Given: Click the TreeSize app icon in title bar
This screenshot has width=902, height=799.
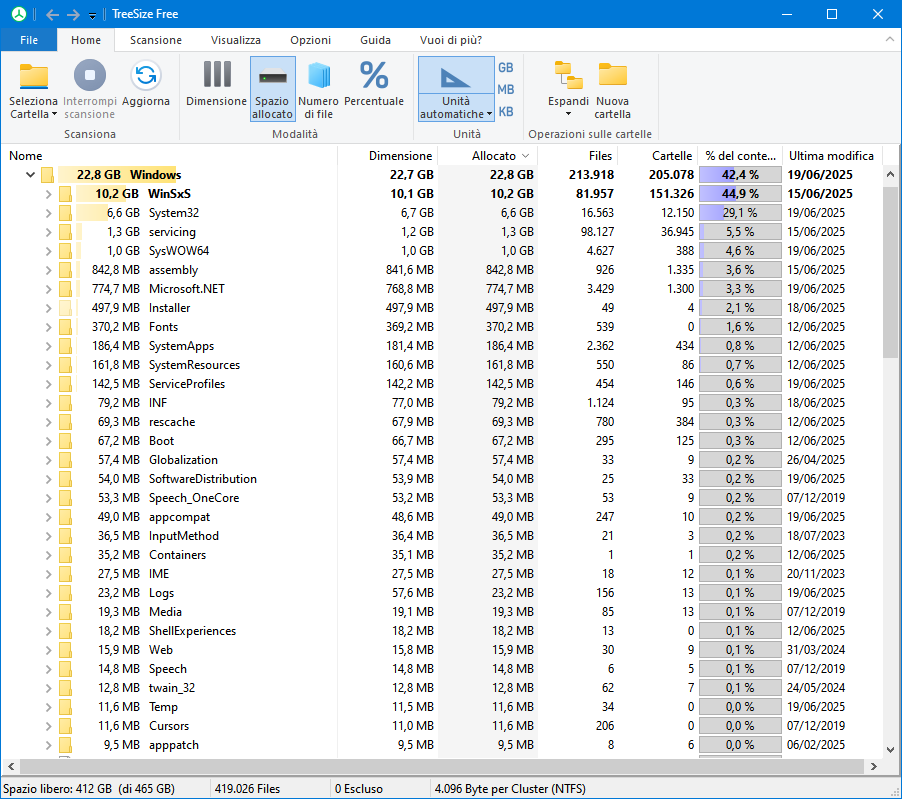Looking at the screenshot, I should [x=19, y=14].
